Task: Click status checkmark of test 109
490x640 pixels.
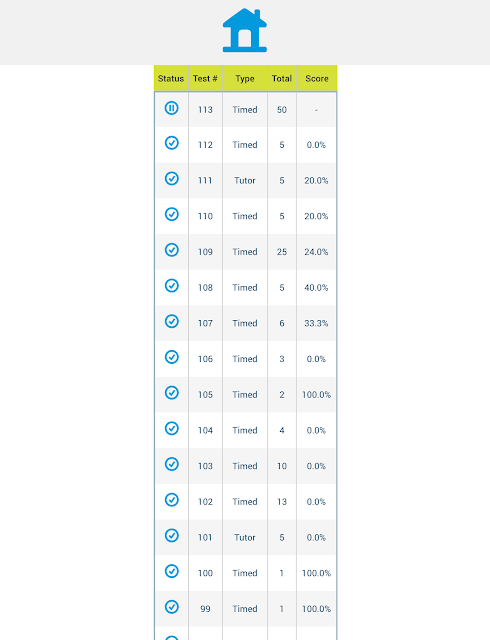Action: point(172,250)
